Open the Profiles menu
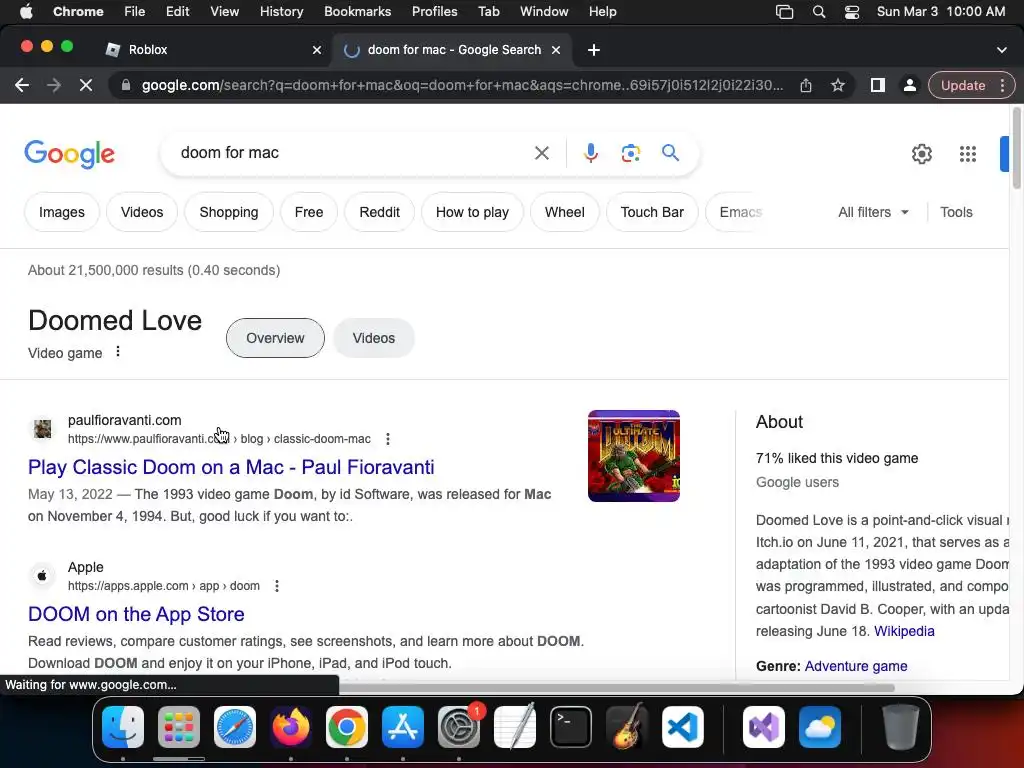The height and width of the screenshot is (768, 1024). [x=434, y=12]
